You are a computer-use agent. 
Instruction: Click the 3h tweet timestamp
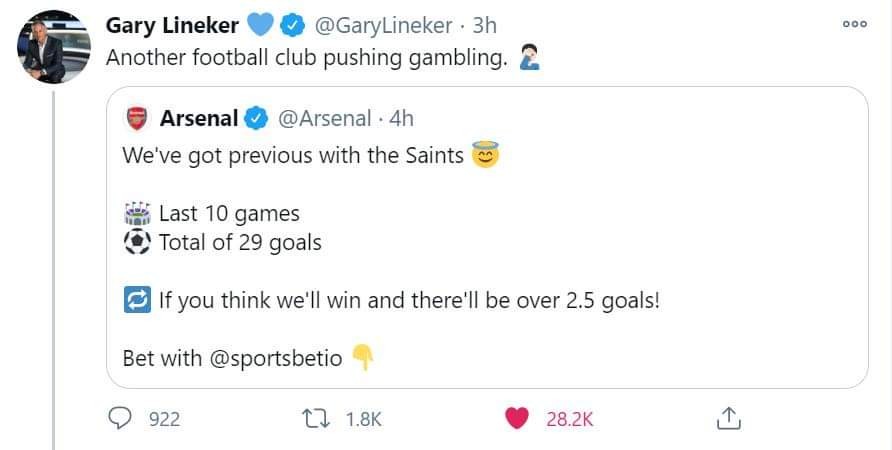pyautogui.click(x=482, y=25)
